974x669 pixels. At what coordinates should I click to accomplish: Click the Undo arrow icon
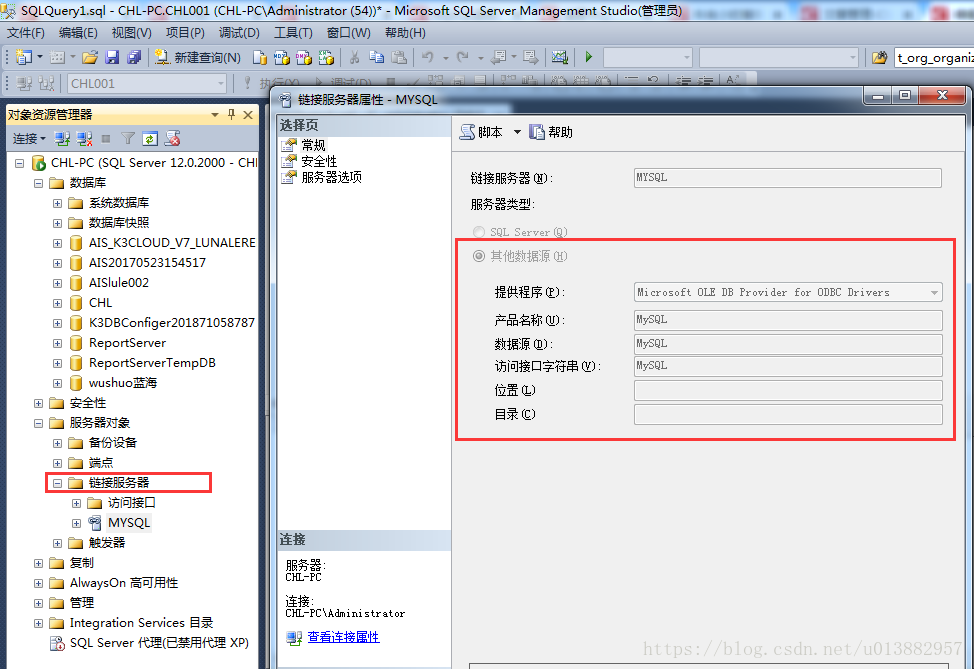tap(427, 58)
